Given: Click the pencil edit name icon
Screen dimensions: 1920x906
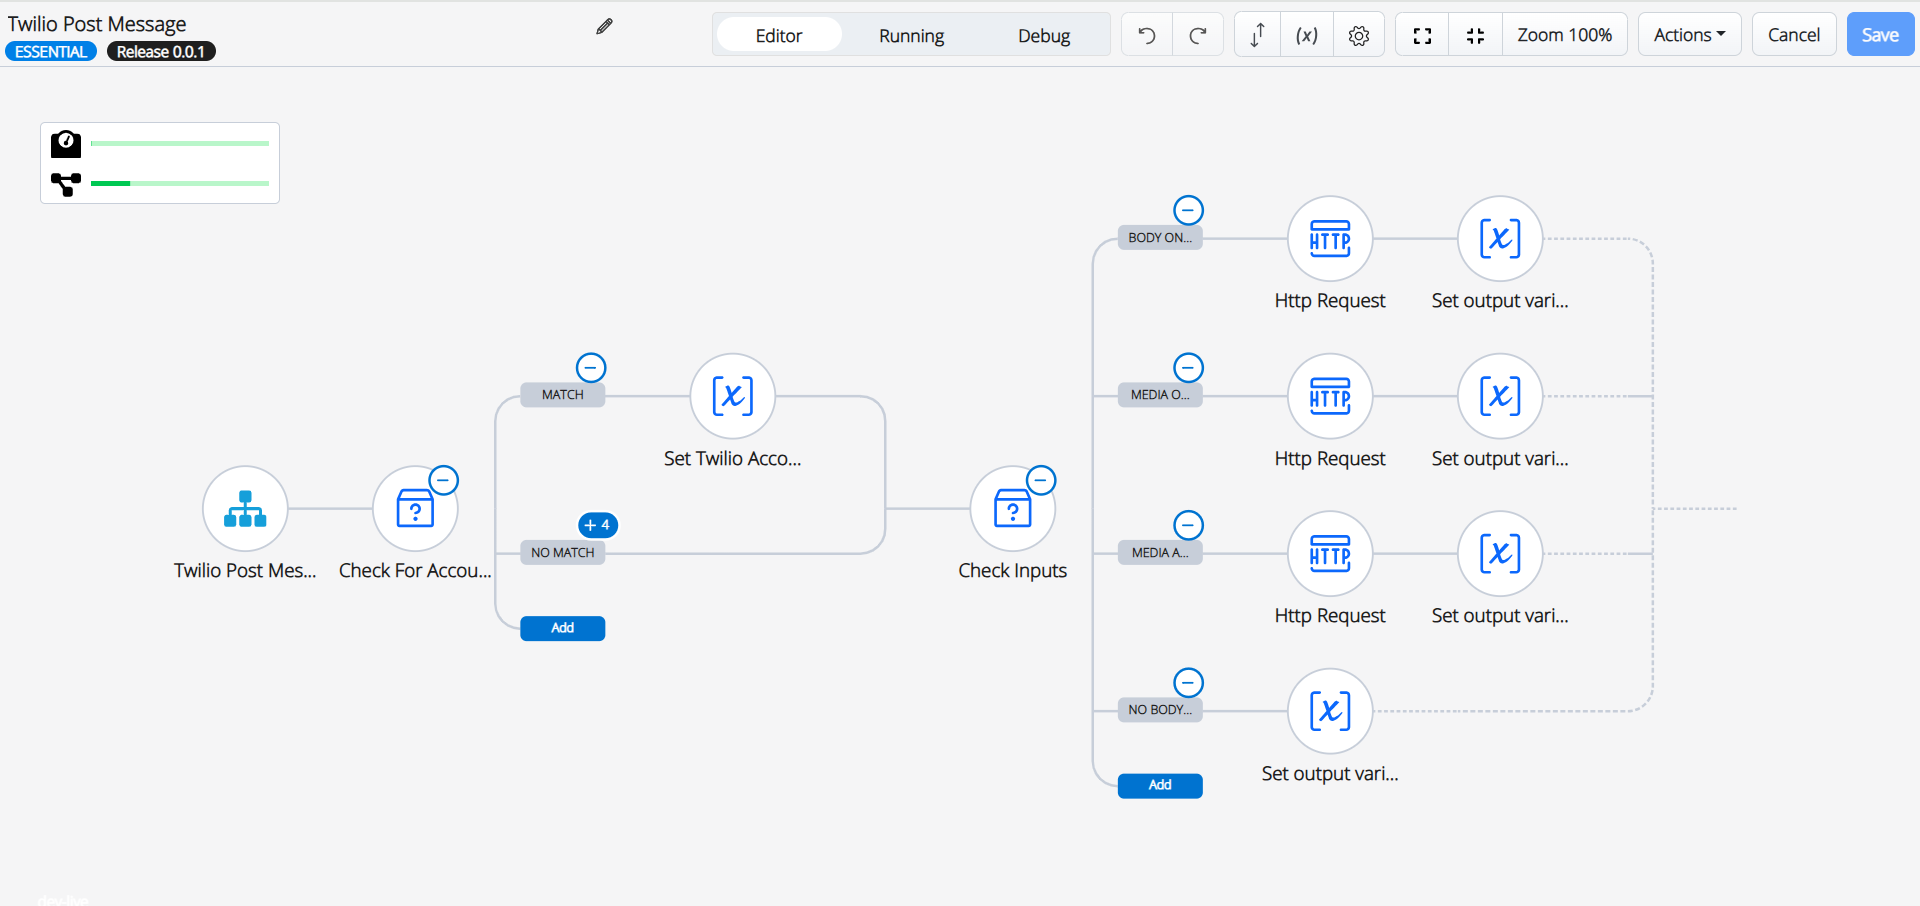Looking at the screenshot, I should (x=604, y=27).
